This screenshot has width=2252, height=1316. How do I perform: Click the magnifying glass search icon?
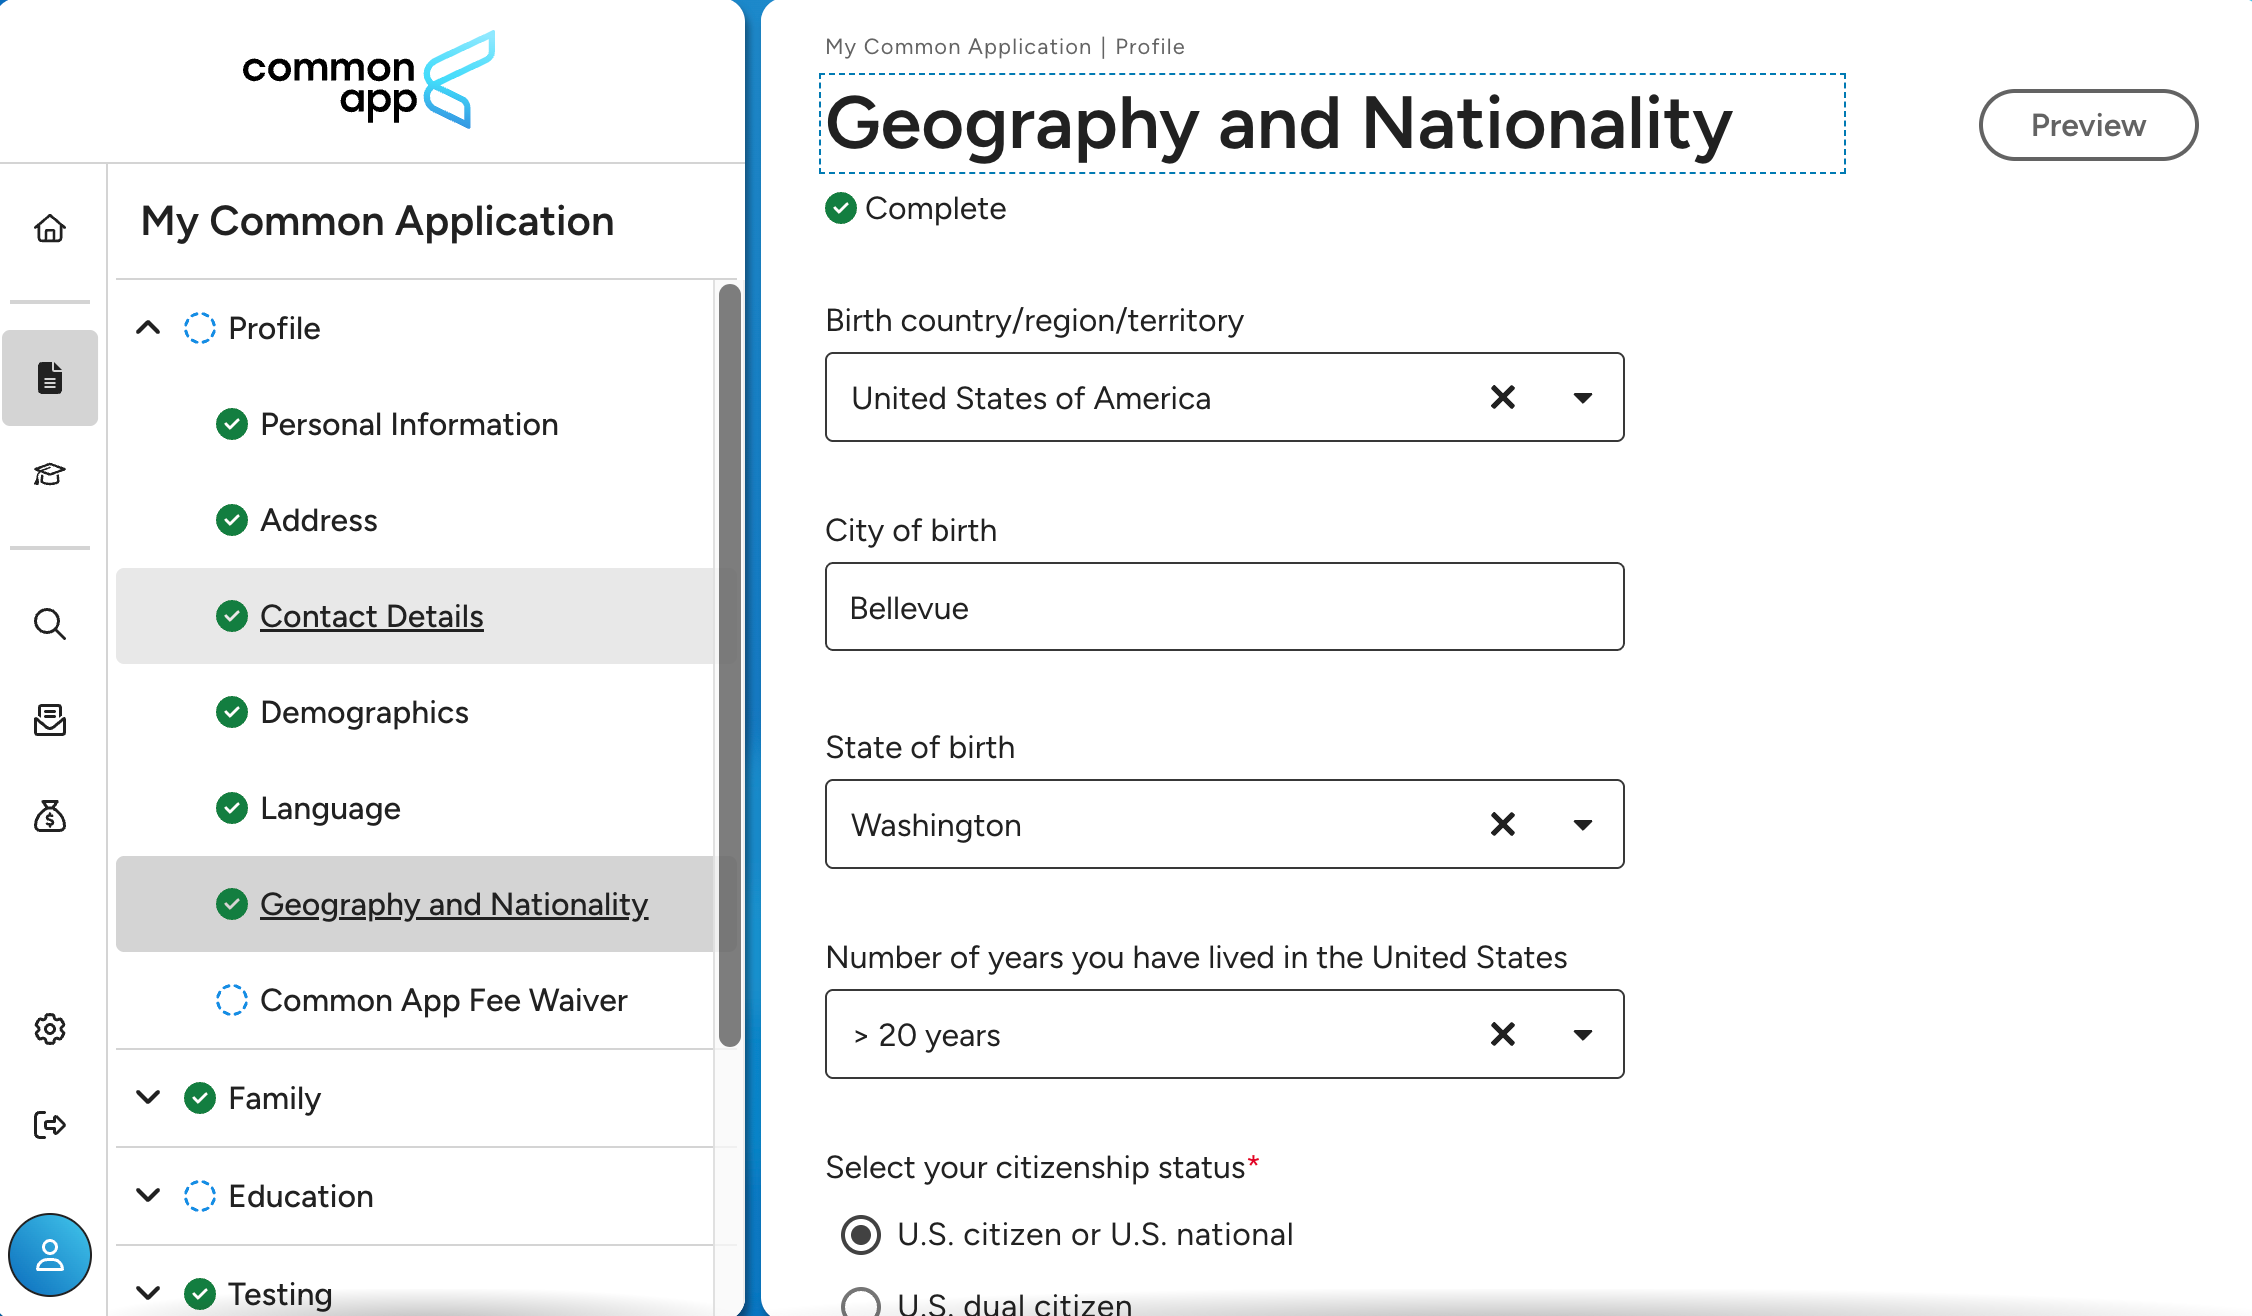(x=50, y=624)
